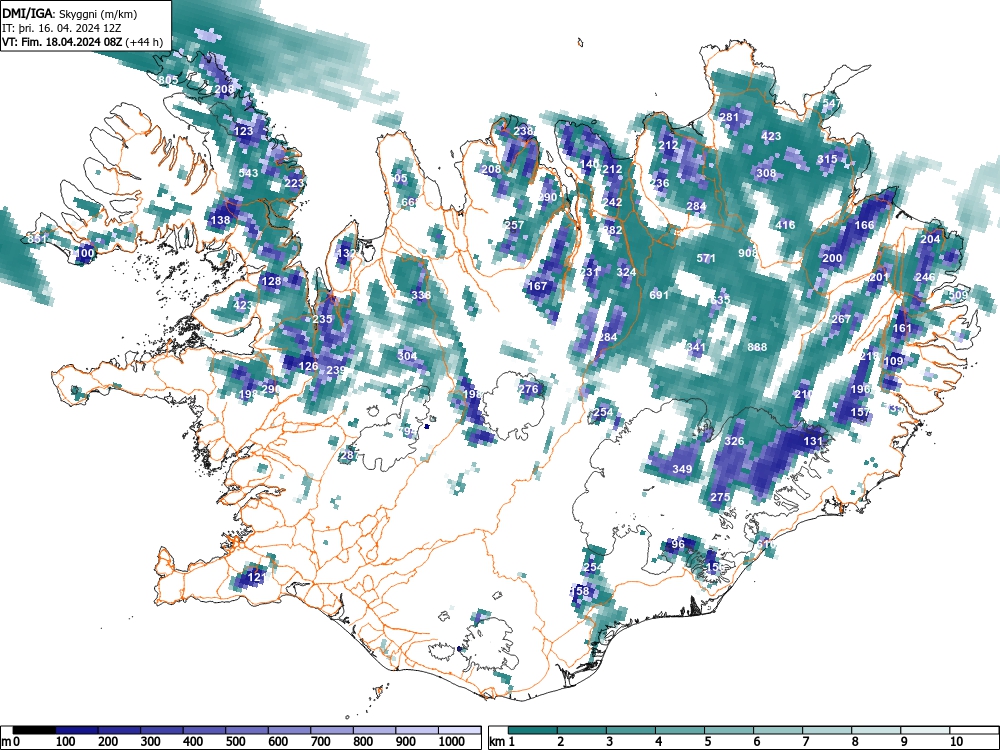This screenshot has width=1000, height=750.
Task: Click the legend swatch between 100 and 200 m
Action: click(77, 730)
